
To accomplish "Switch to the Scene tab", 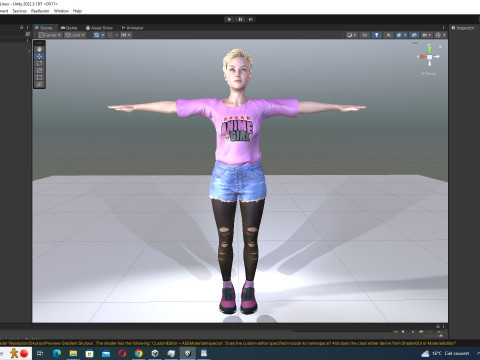I will [44, 28].
